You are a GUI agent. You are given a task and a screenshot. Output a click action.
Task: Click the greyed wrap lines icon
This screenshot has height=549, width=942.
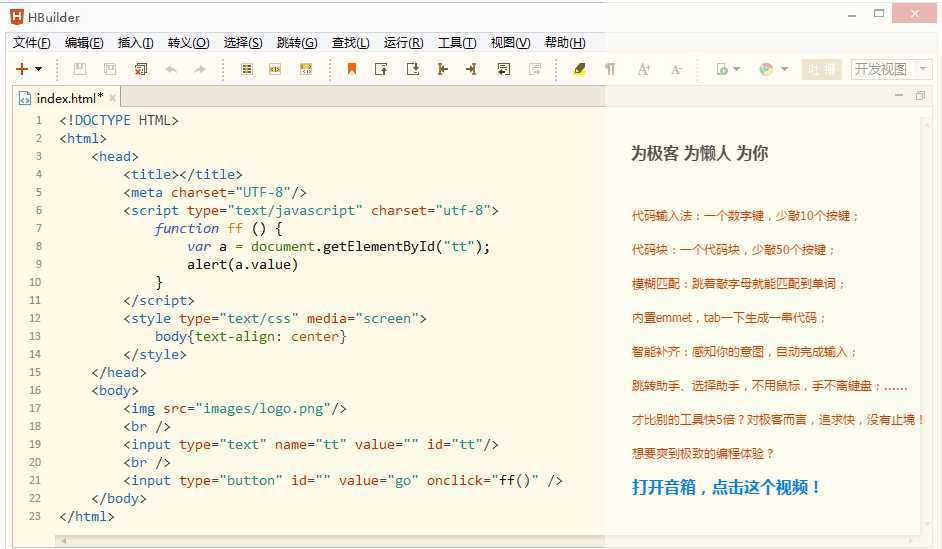(x=535, y=69)
